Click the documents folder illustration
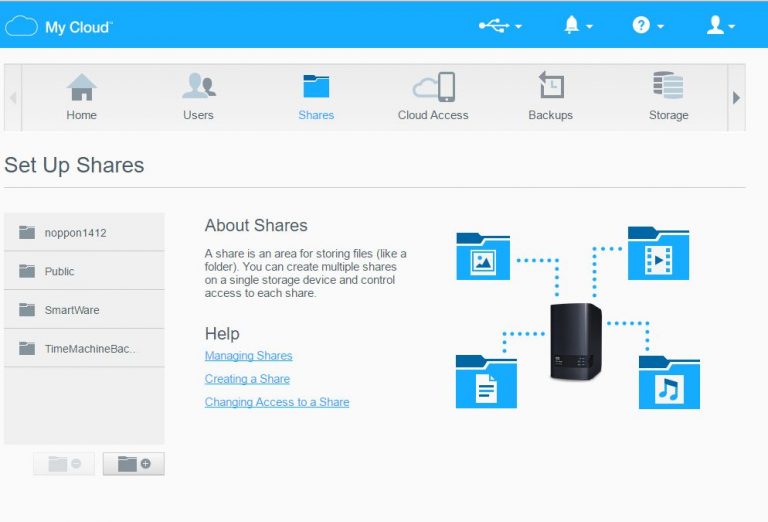The width and height of the screenshot is (768, 522). pos(486,381)
